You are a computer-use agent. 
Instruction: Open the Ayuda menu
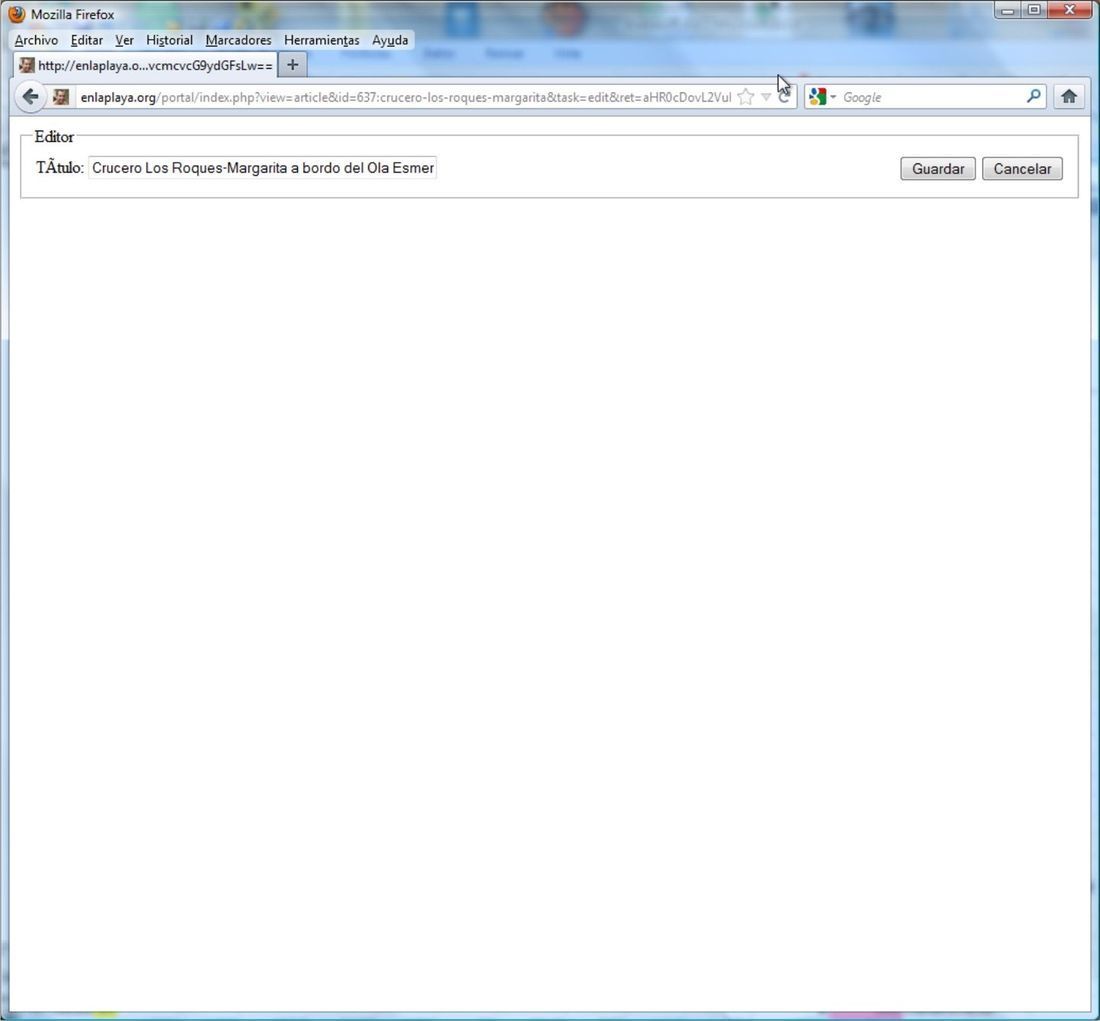(390, 40)
